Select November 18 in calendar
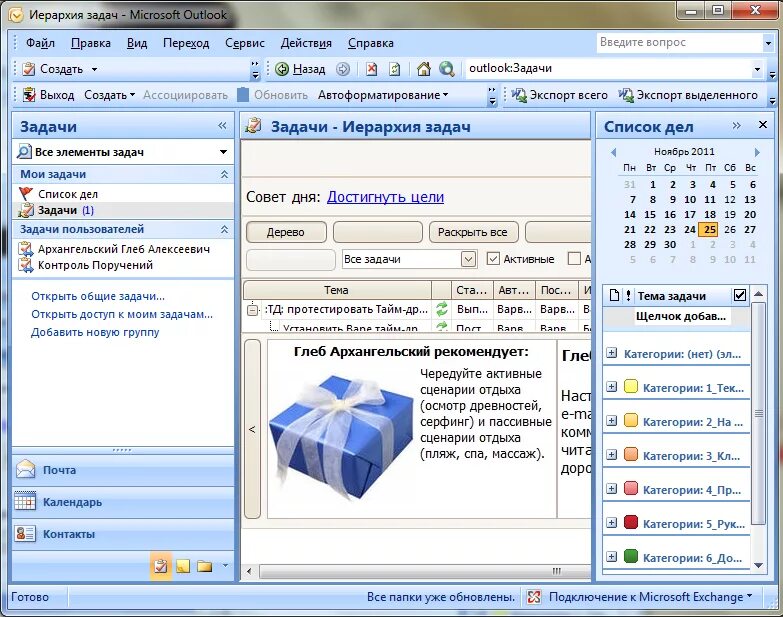Viewport: 783px width, 617px height. (x=710, y=214)
